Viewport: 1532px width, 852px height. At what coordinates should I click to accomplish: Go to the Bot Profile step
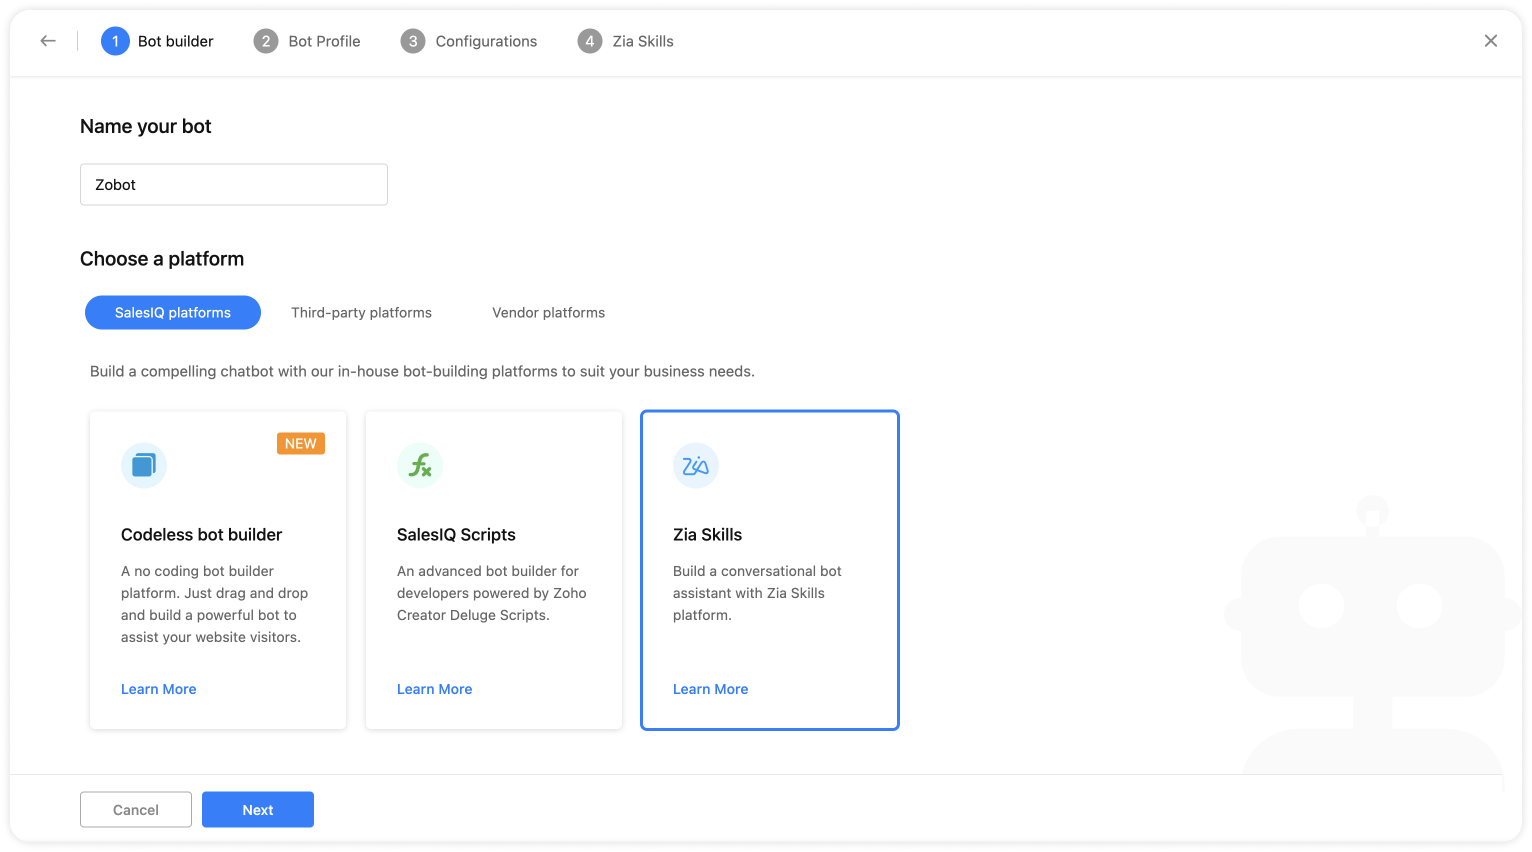tap(307, 41)
